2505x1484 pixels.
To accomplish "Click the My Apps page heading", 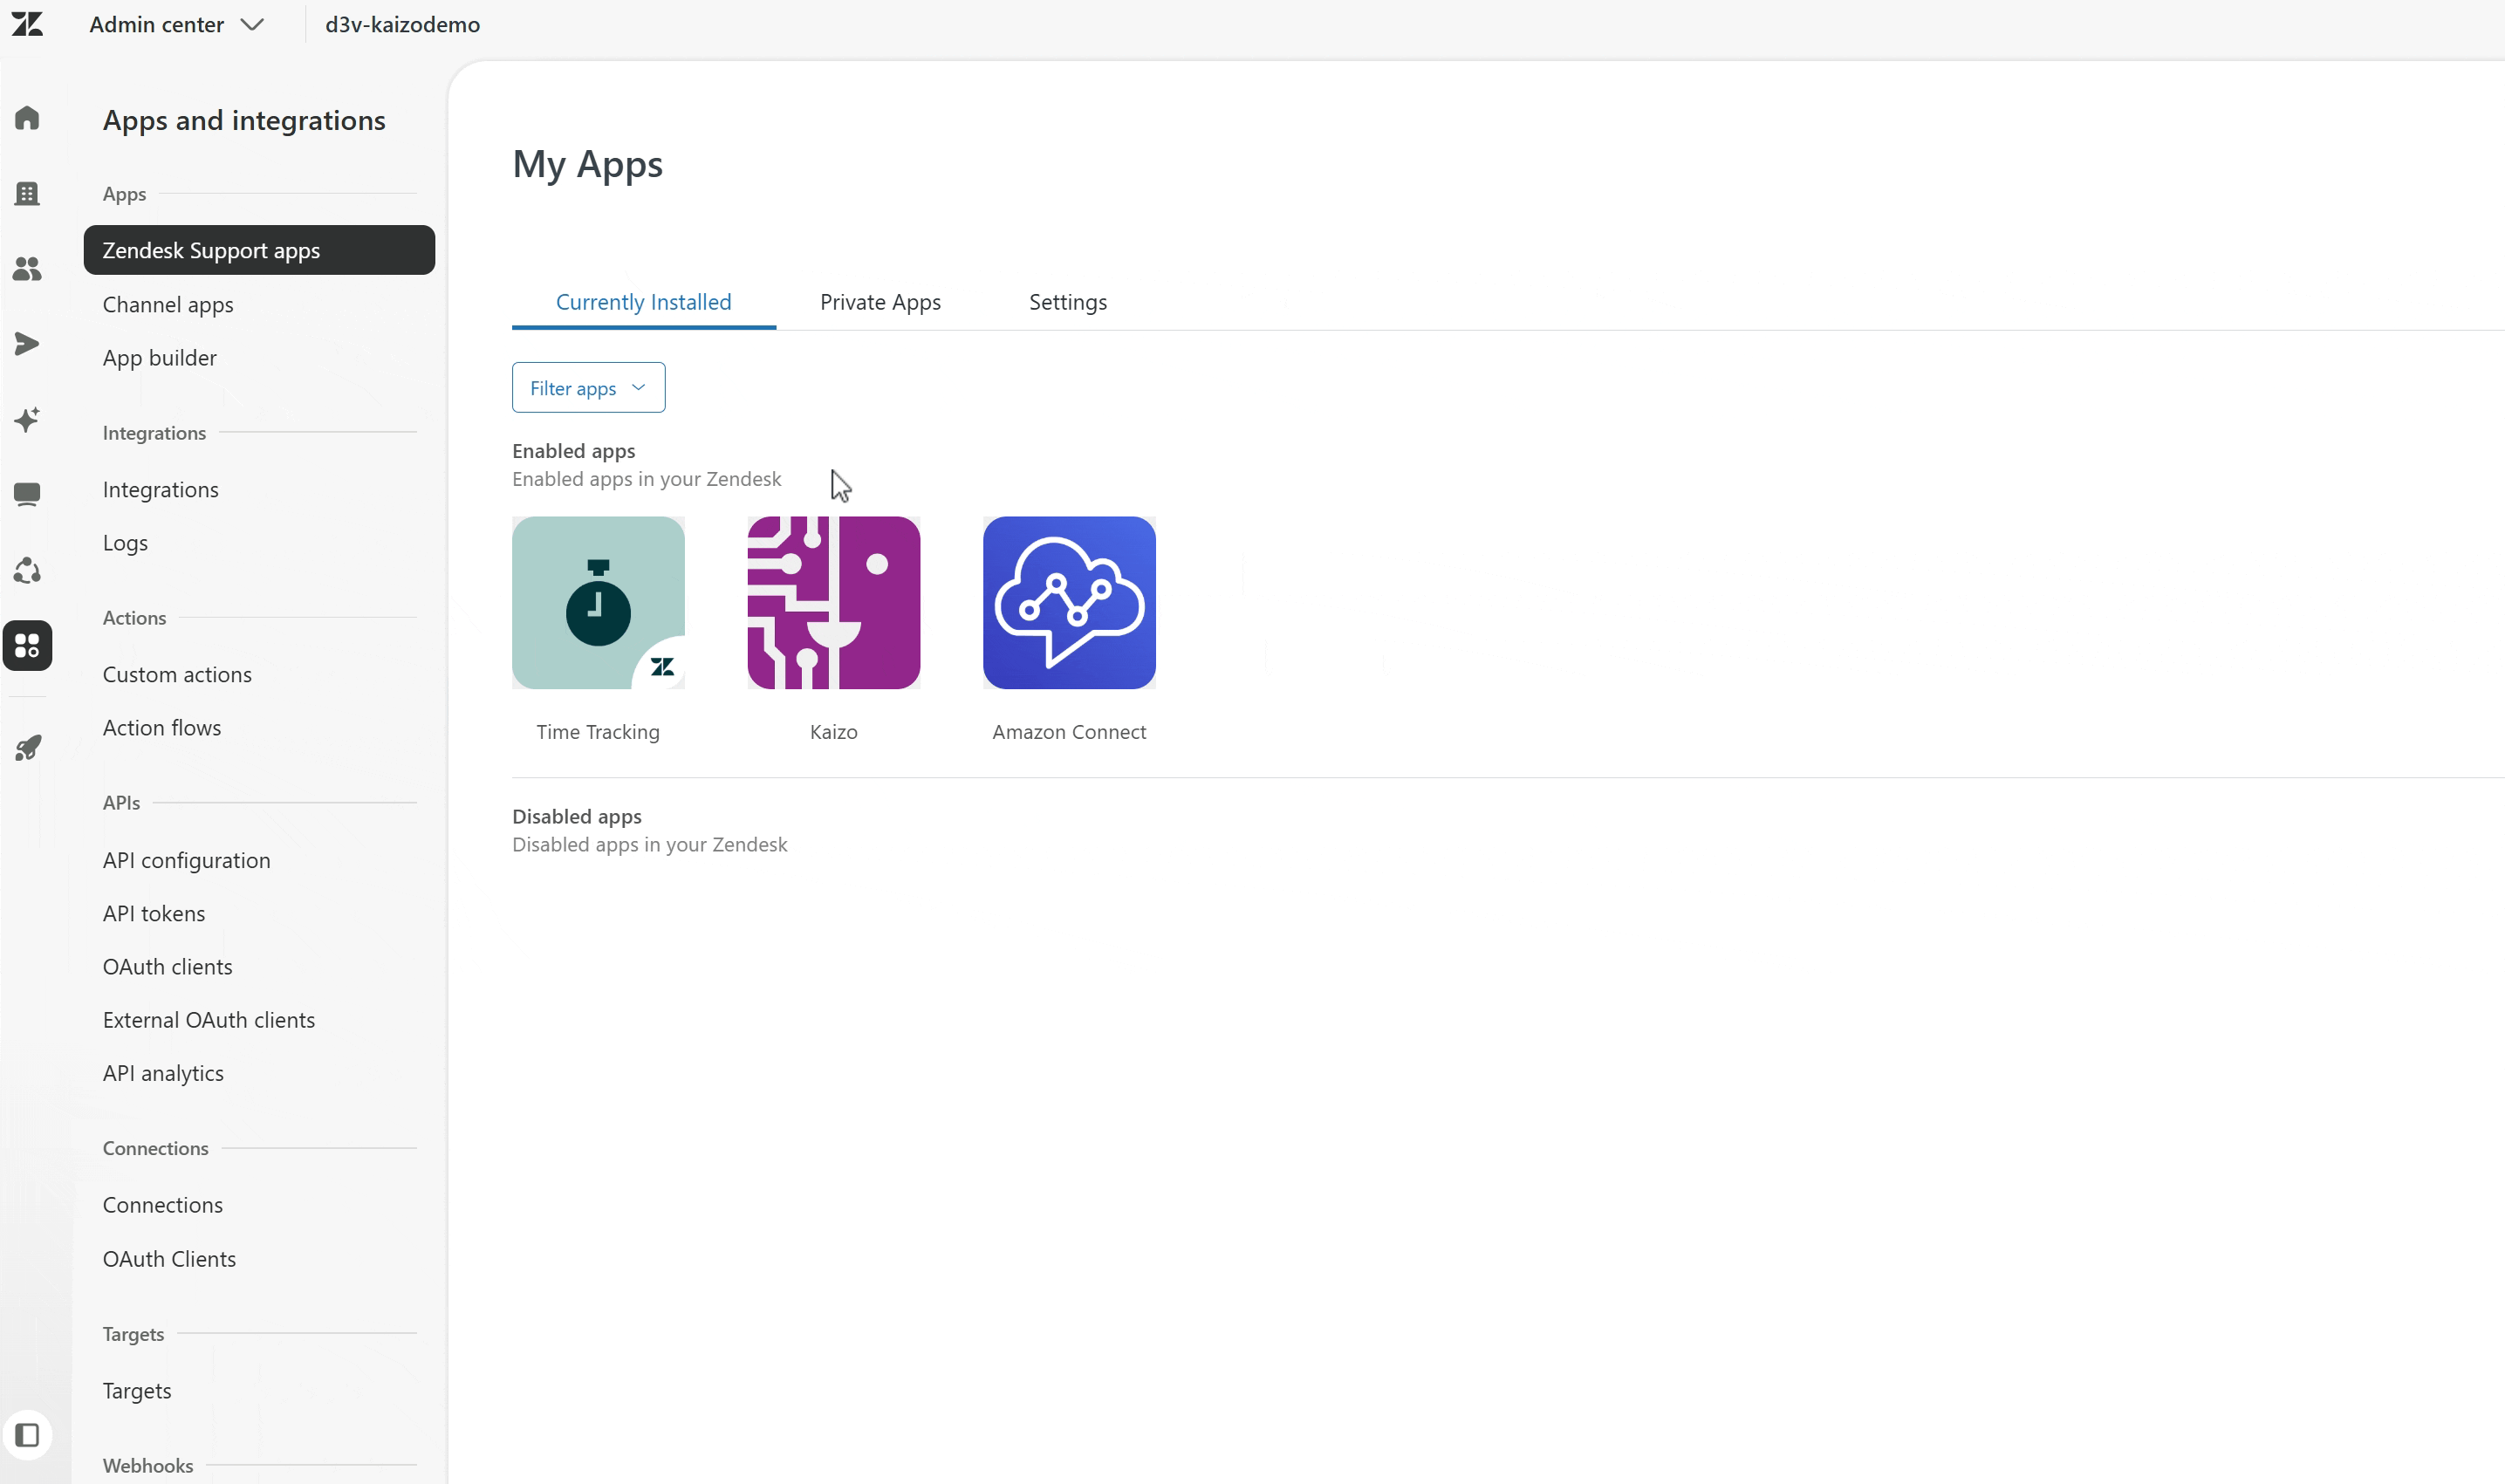I will coord(588,164).
